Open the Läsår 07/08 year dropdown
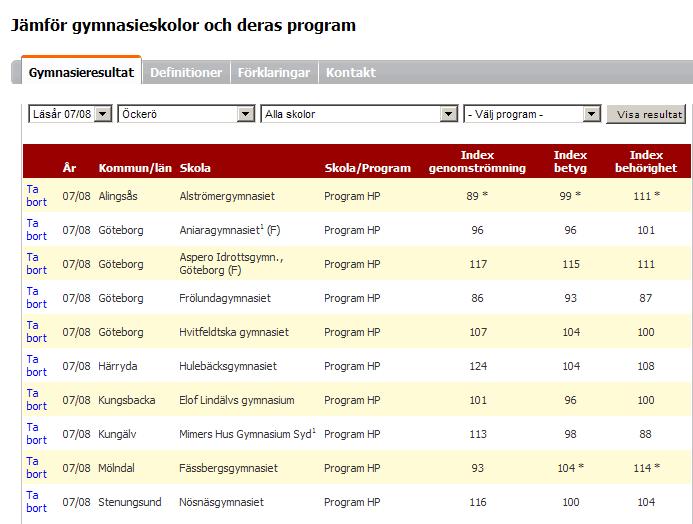The image size is (693, 524). pyautogui.click(x=70, y=114)
